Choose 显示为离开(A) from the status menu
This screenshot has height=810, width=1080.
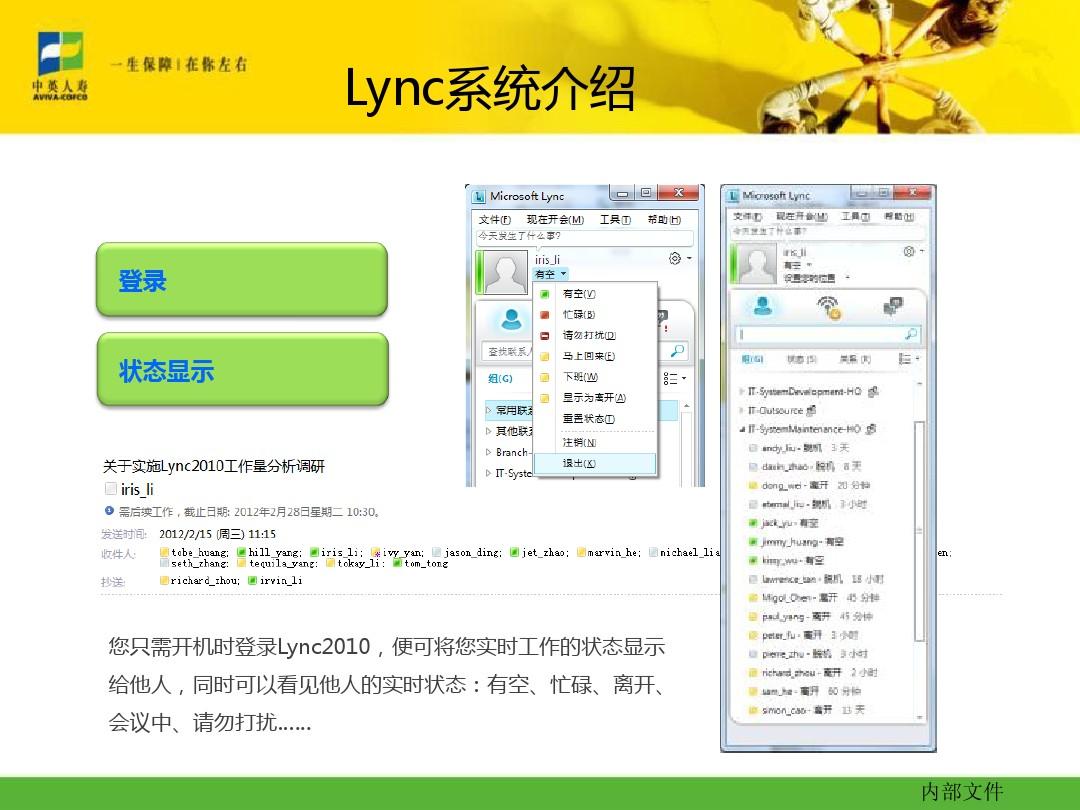point(595,397)
